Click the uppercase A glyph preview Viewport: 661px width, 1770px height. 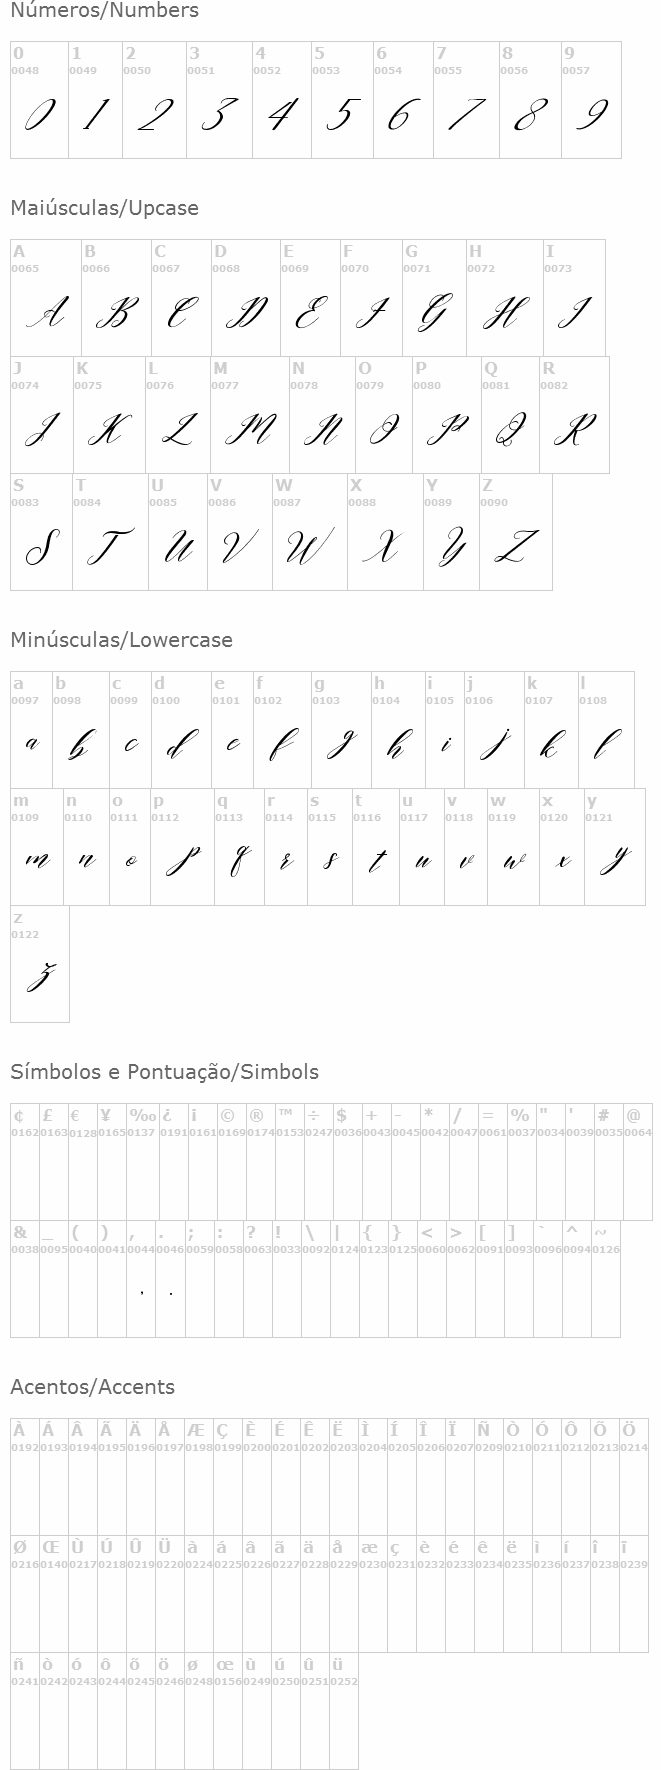[46, 314]
